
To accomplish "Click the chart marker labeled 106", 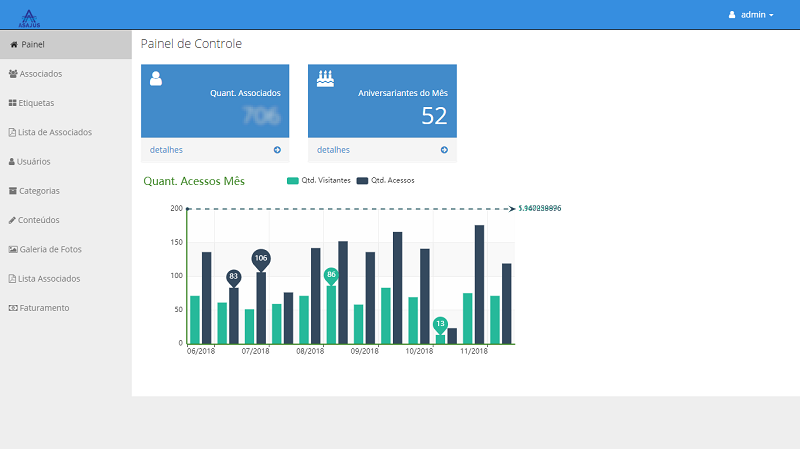I will point(261,259).
